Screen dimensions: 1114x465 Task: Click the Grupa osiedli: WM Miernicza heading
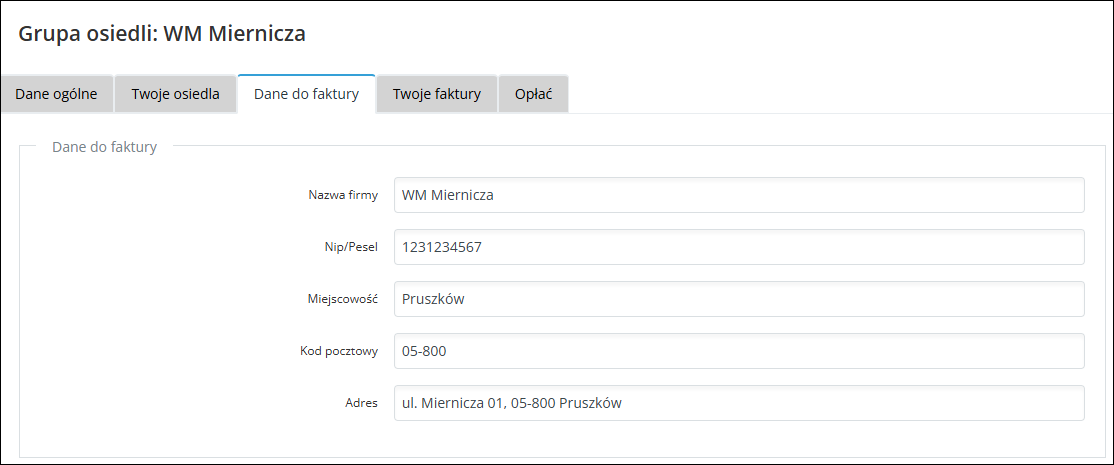click(162, 34)
